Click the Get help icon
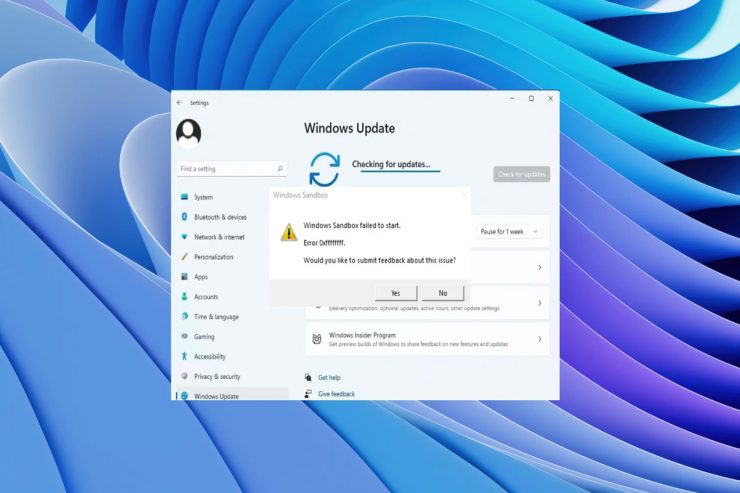740x493 pixels. tap(308, 378)
